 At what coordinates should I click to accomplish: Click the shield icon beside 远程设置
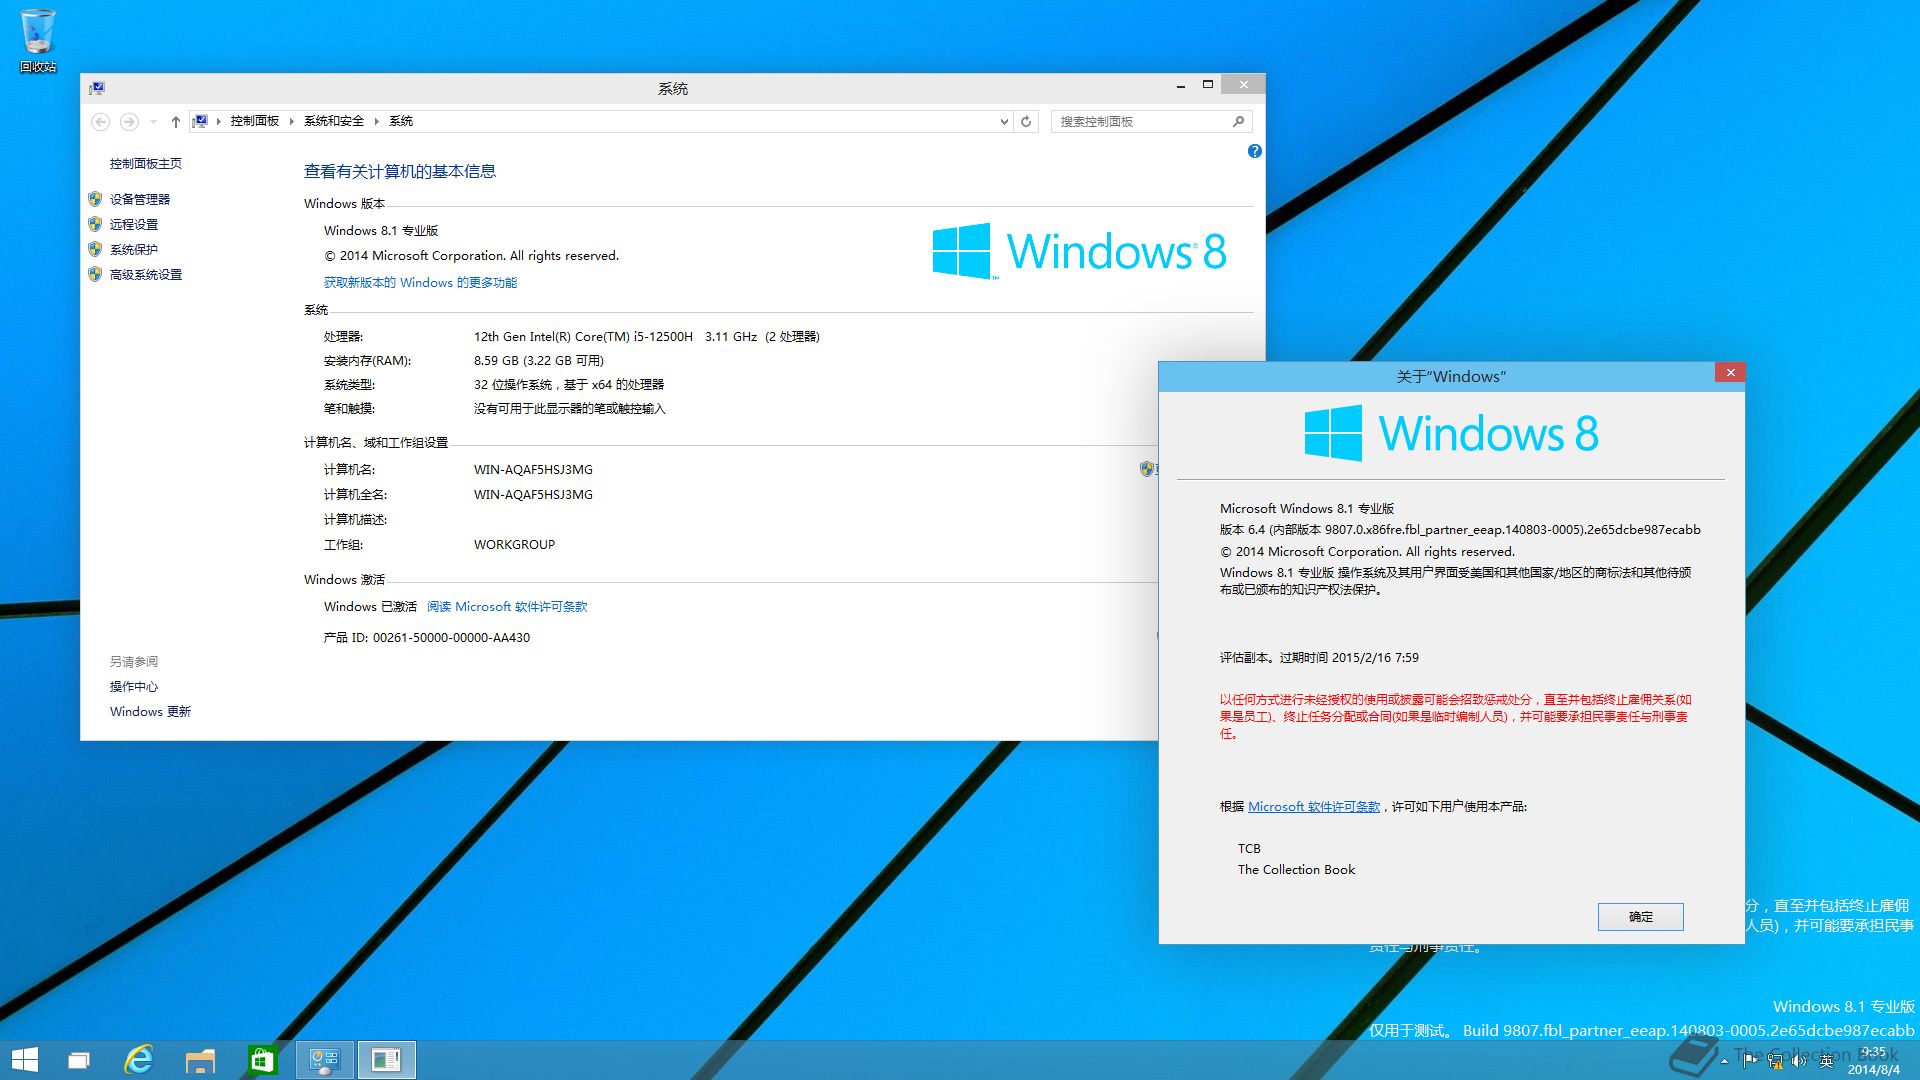(x=95, y=224)
